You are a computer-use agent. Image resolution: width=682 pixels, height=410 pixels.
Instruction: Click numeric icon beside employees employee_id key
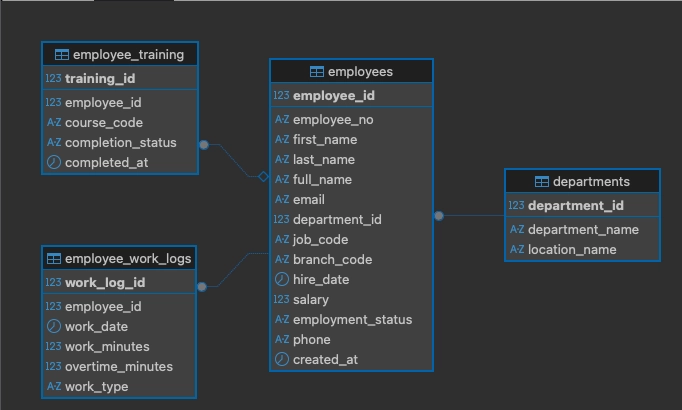pos(281,95)
